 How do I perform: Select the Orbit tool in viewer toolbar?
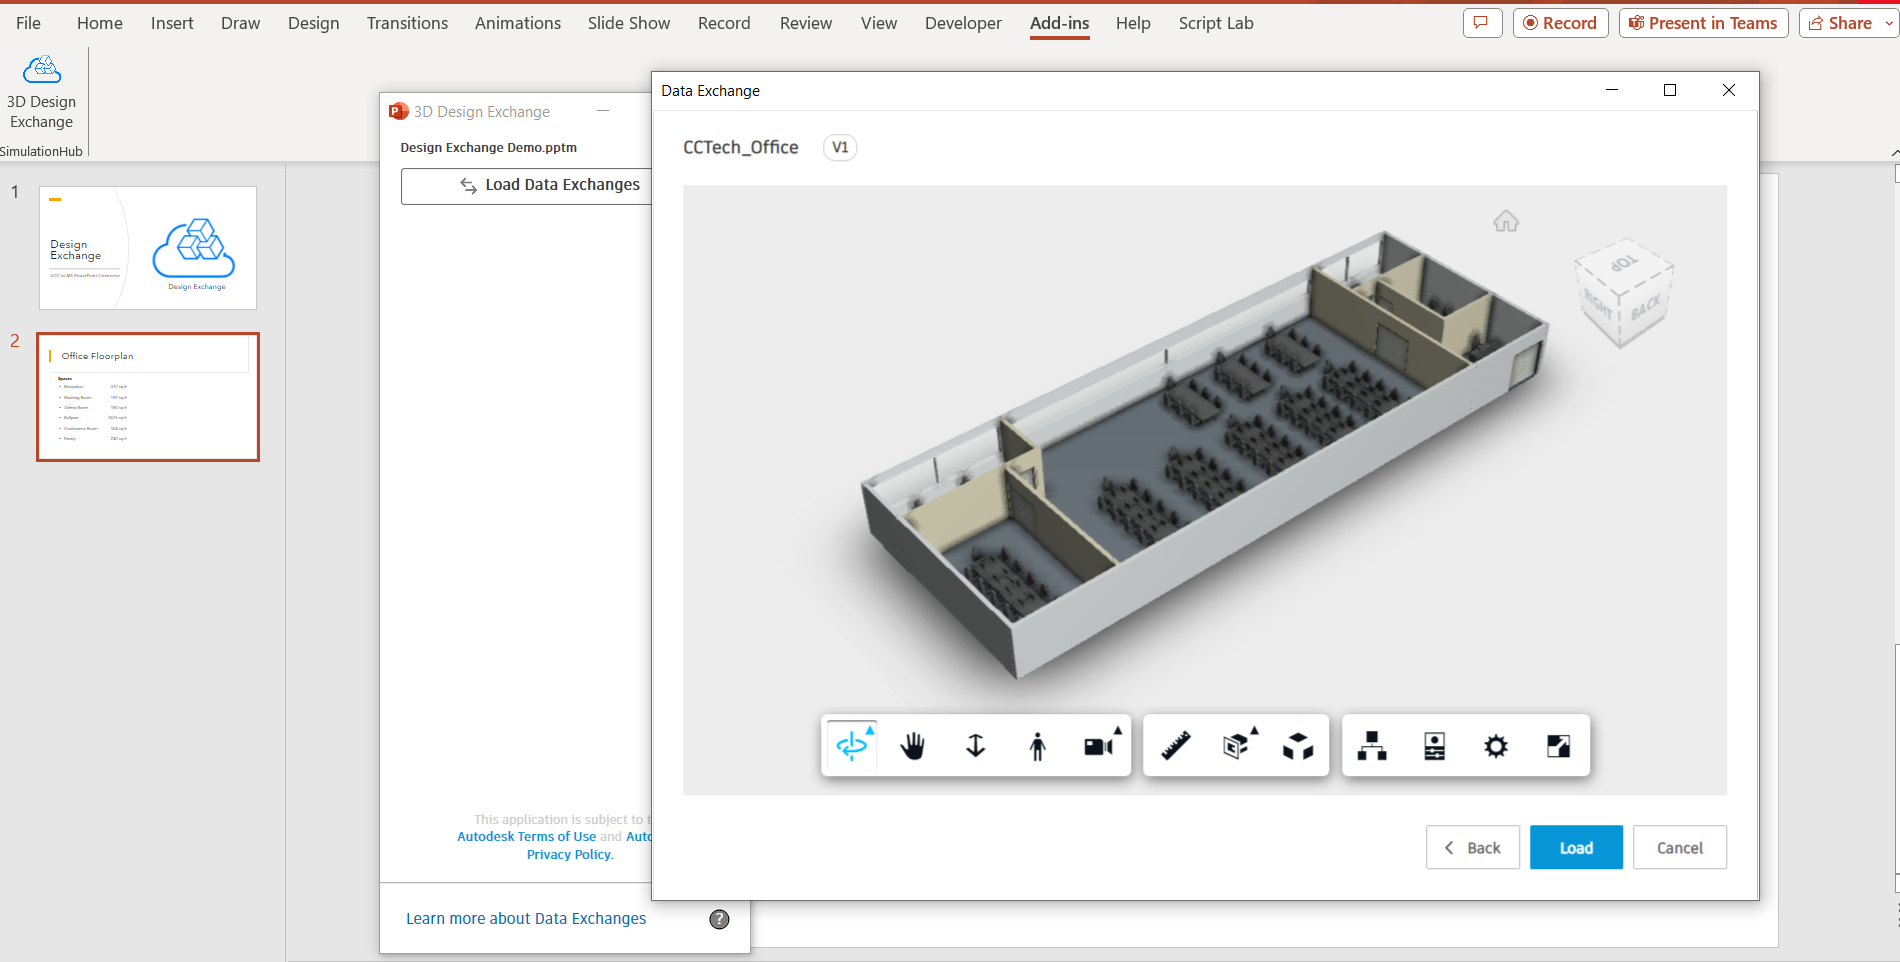[852, 746]
